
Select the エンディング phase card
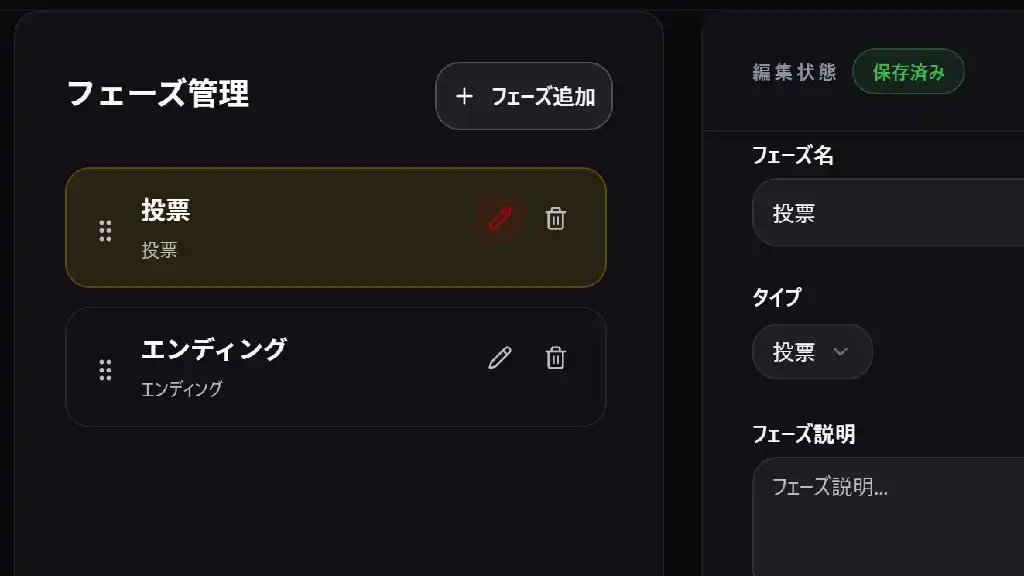tap(300, 367)
